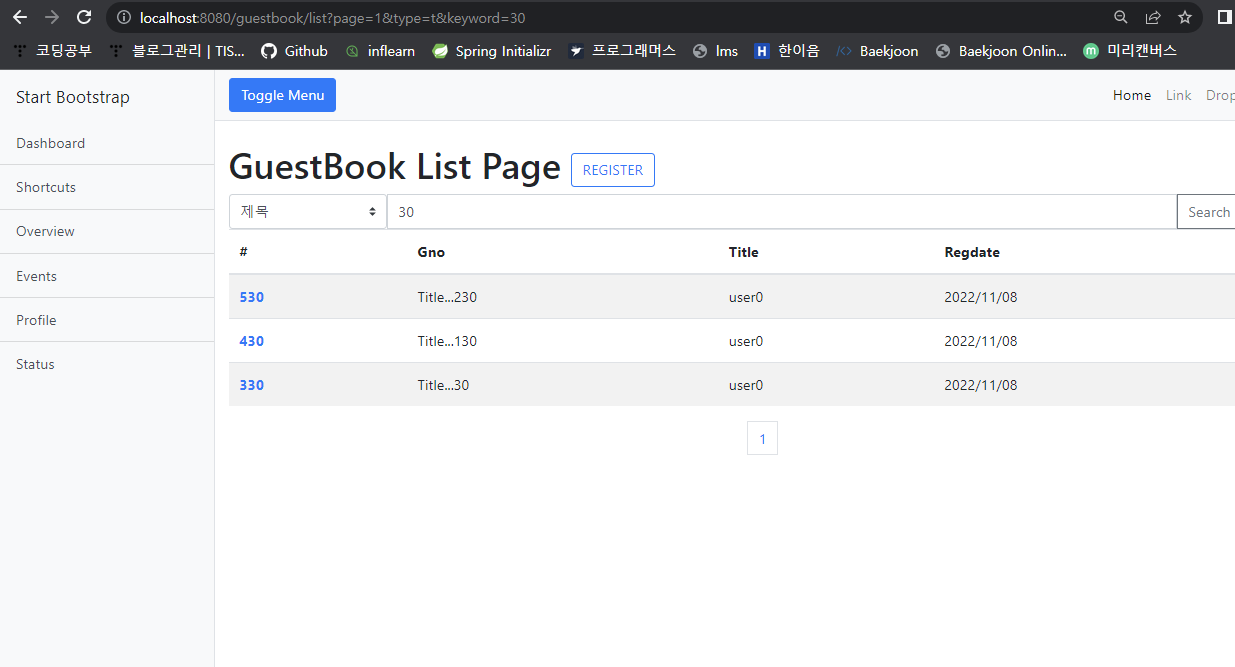
Task: Open the Dropdown navbar item
Action: 1220,95
